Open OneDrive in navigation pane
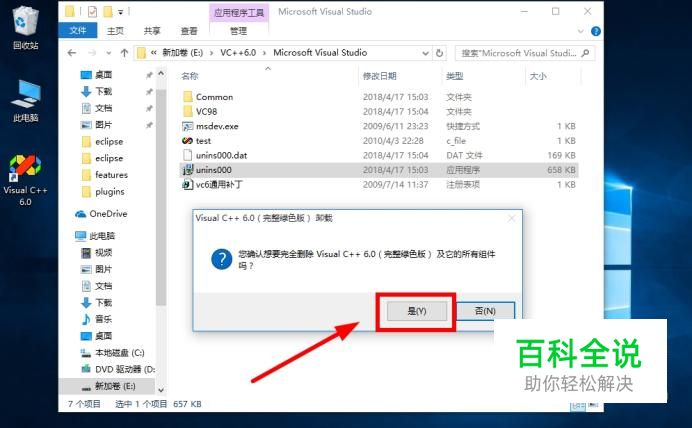This screenshot has height=428, width=692. click(x=102, y=214)
